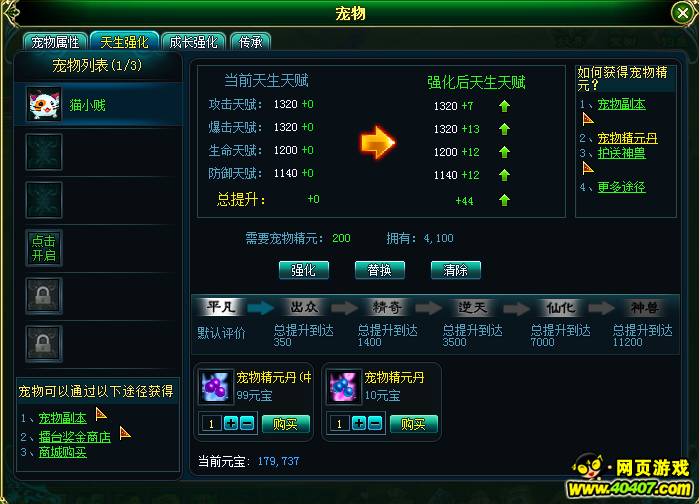Viewport: 699px width, 504px height.
Task: Buy the 99元宝 宠物精元丹 with 购买
Action: point(286,424)
